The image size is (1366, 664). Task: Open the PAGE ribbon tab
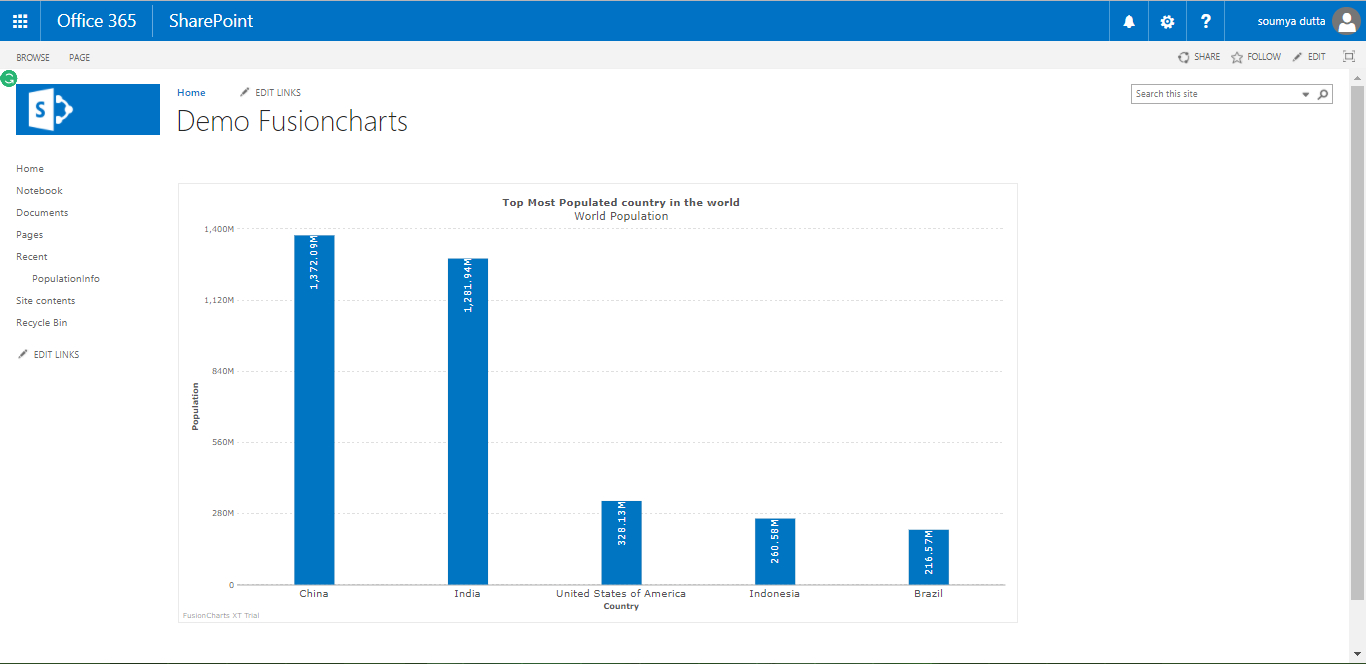click(79, 58)
